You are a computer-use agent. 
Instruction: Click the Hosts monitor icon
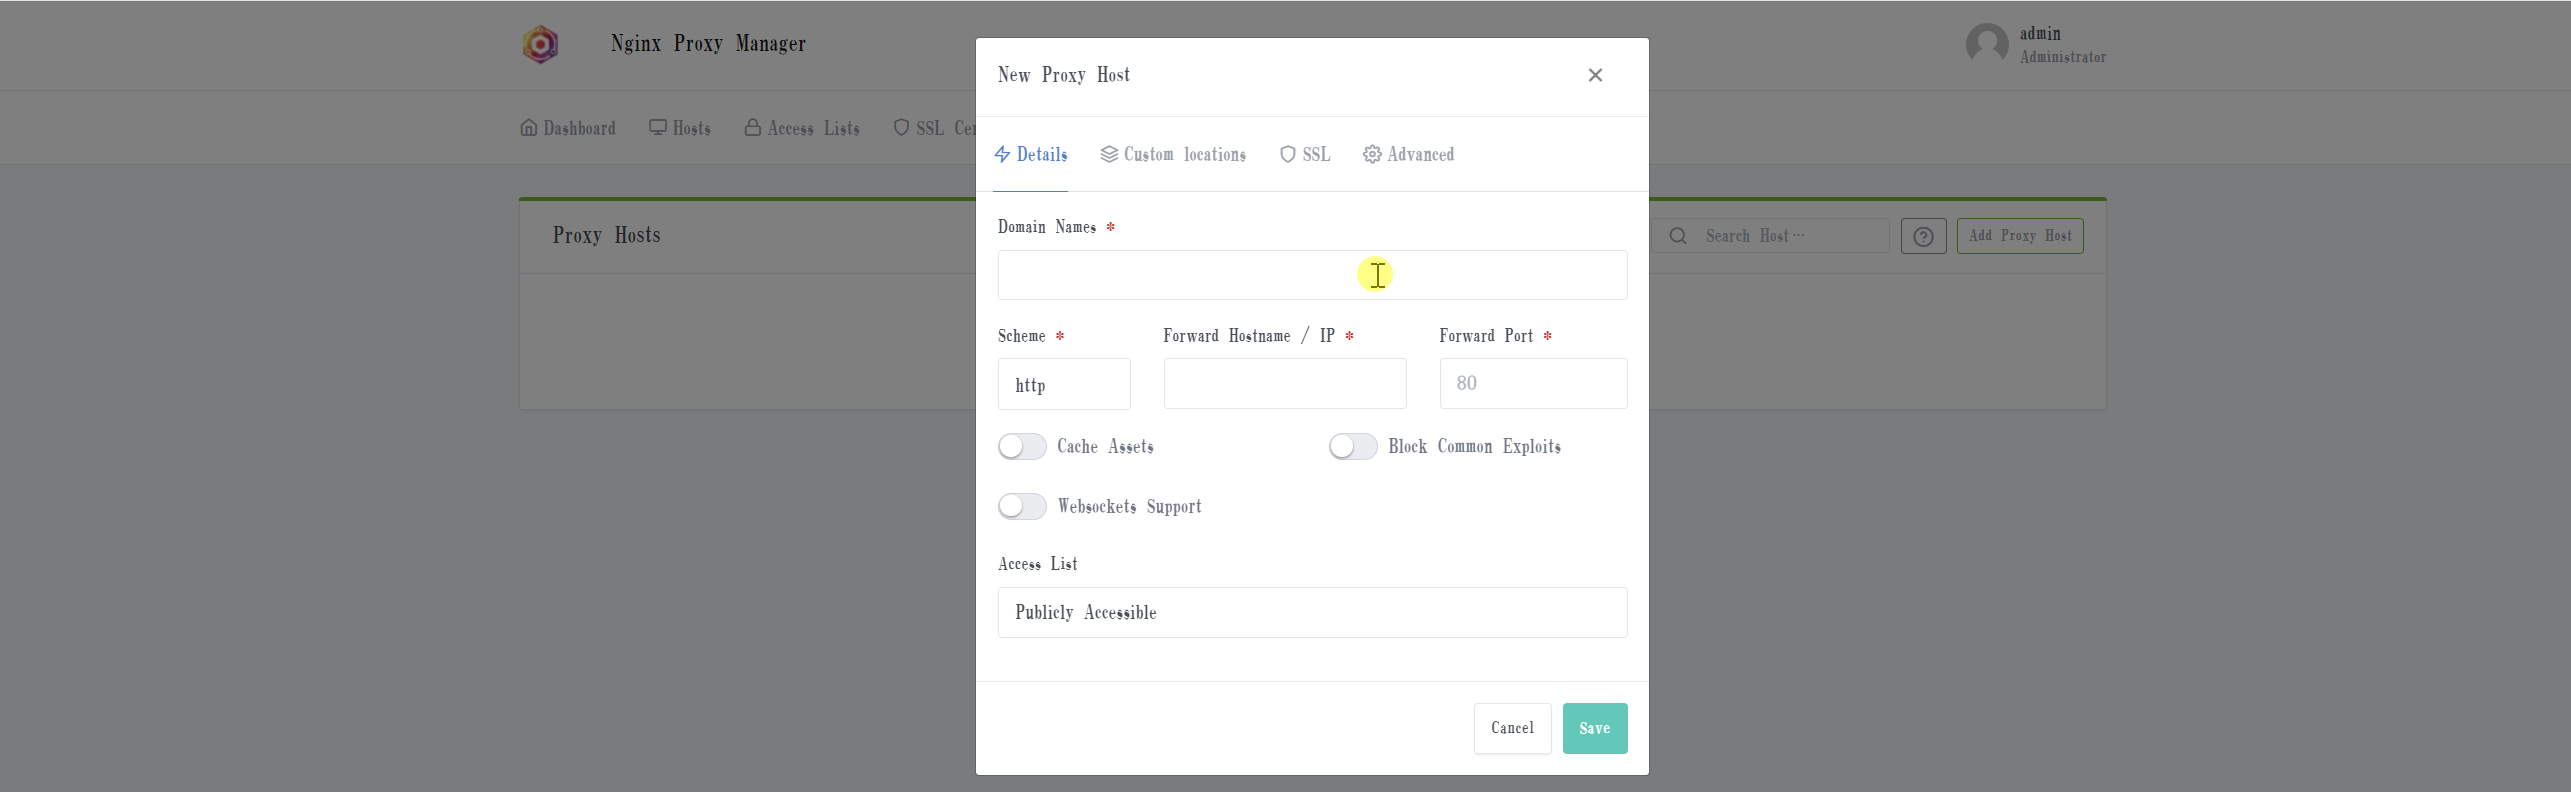[x=657, y=128]
